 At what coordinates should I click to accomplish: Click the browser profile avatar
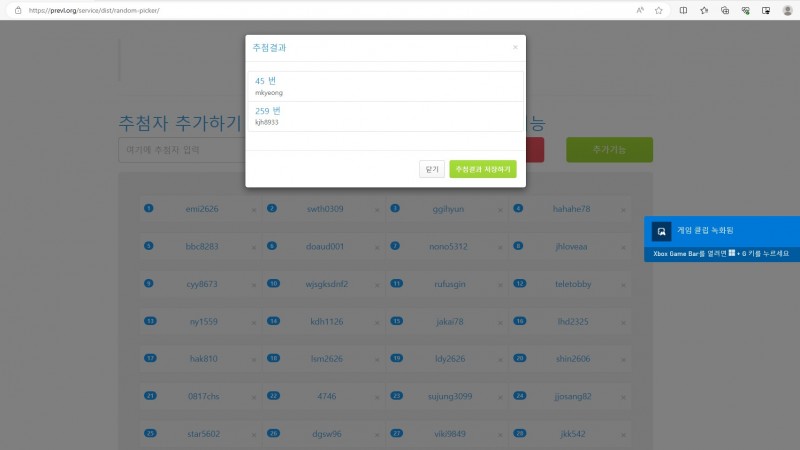787,10
